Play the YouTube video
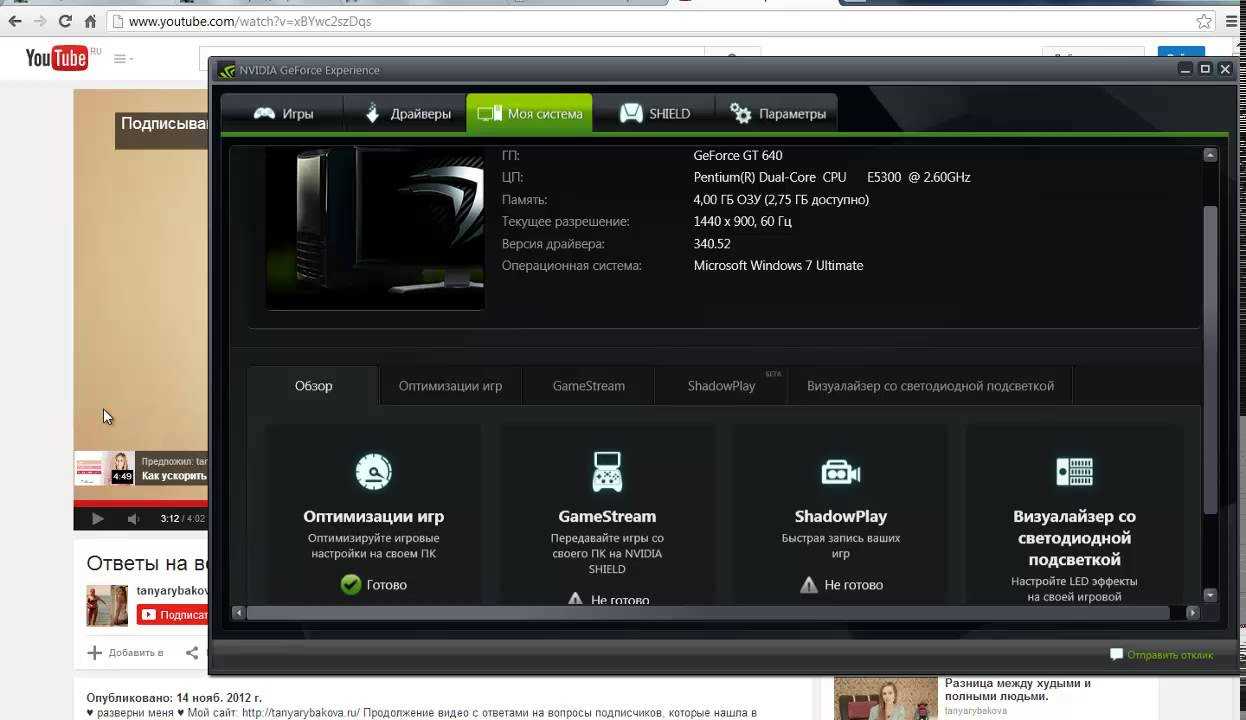 pos(97,518)
